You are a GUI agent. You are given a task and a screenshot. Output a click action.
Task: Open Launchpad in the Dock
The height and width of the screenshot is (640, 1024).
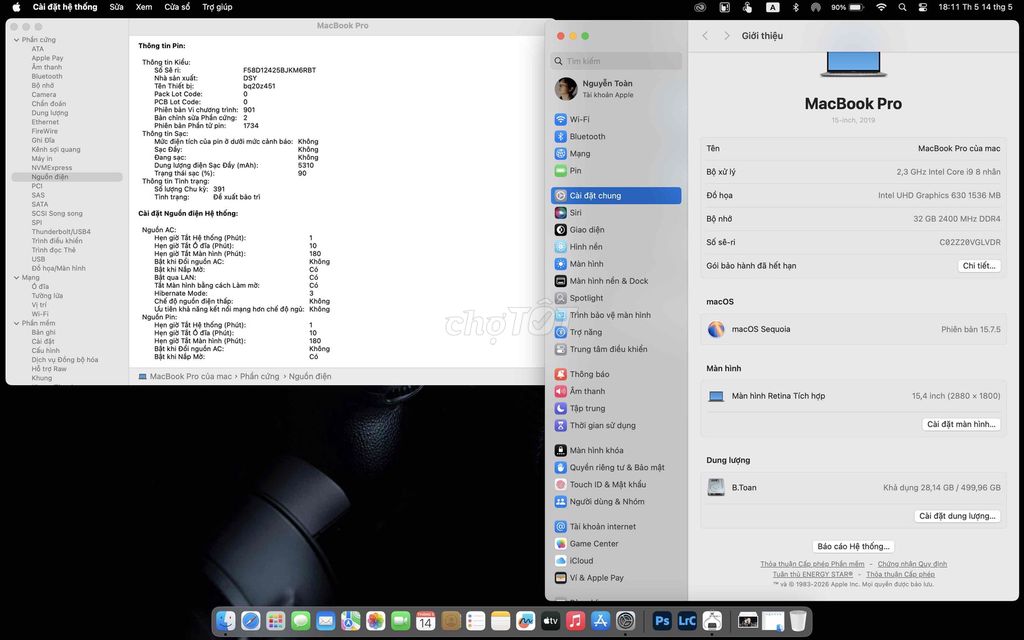(x=276, y=620)
